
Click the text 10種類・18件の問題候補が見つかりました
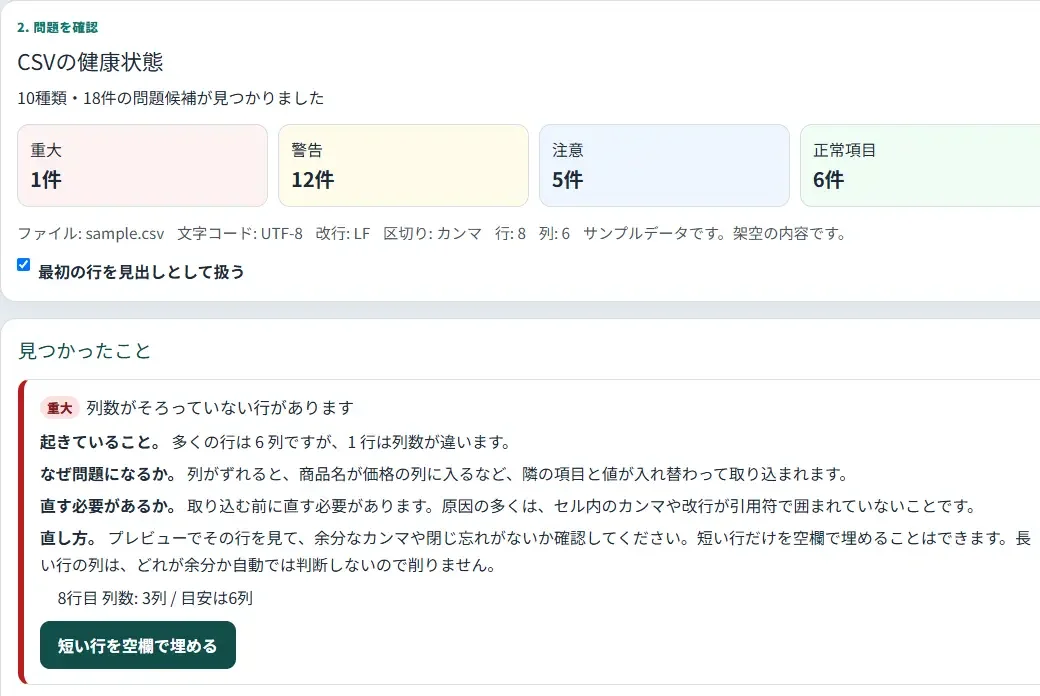170,98
